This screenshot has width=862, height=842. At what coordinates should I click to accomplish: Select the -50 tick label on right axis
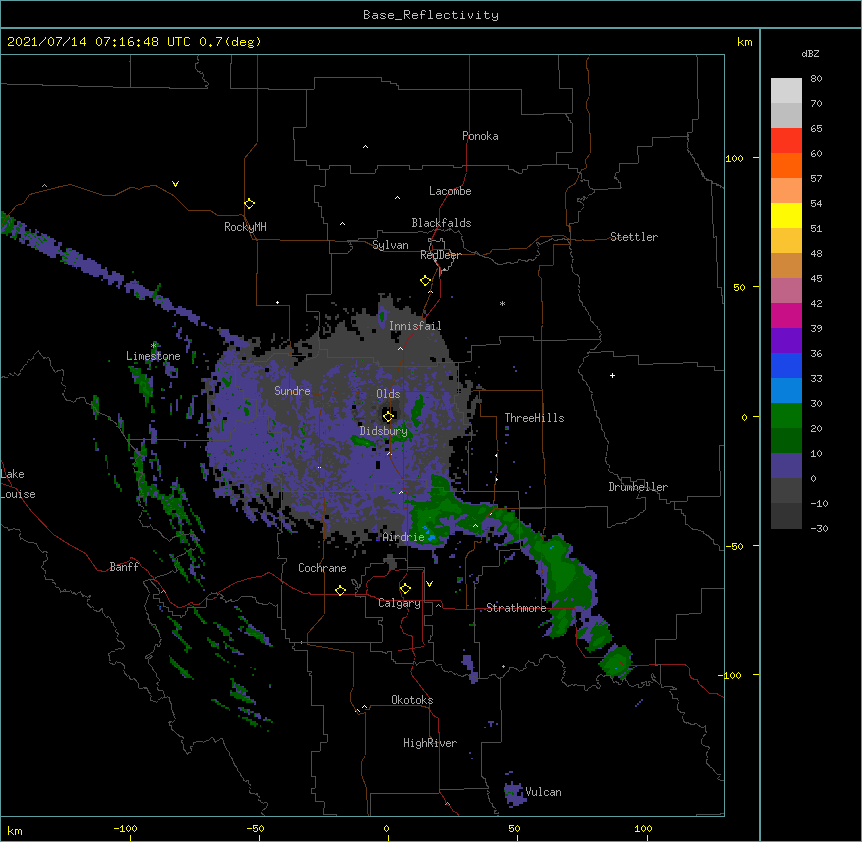pyautogui.click(x=734, y=546)
